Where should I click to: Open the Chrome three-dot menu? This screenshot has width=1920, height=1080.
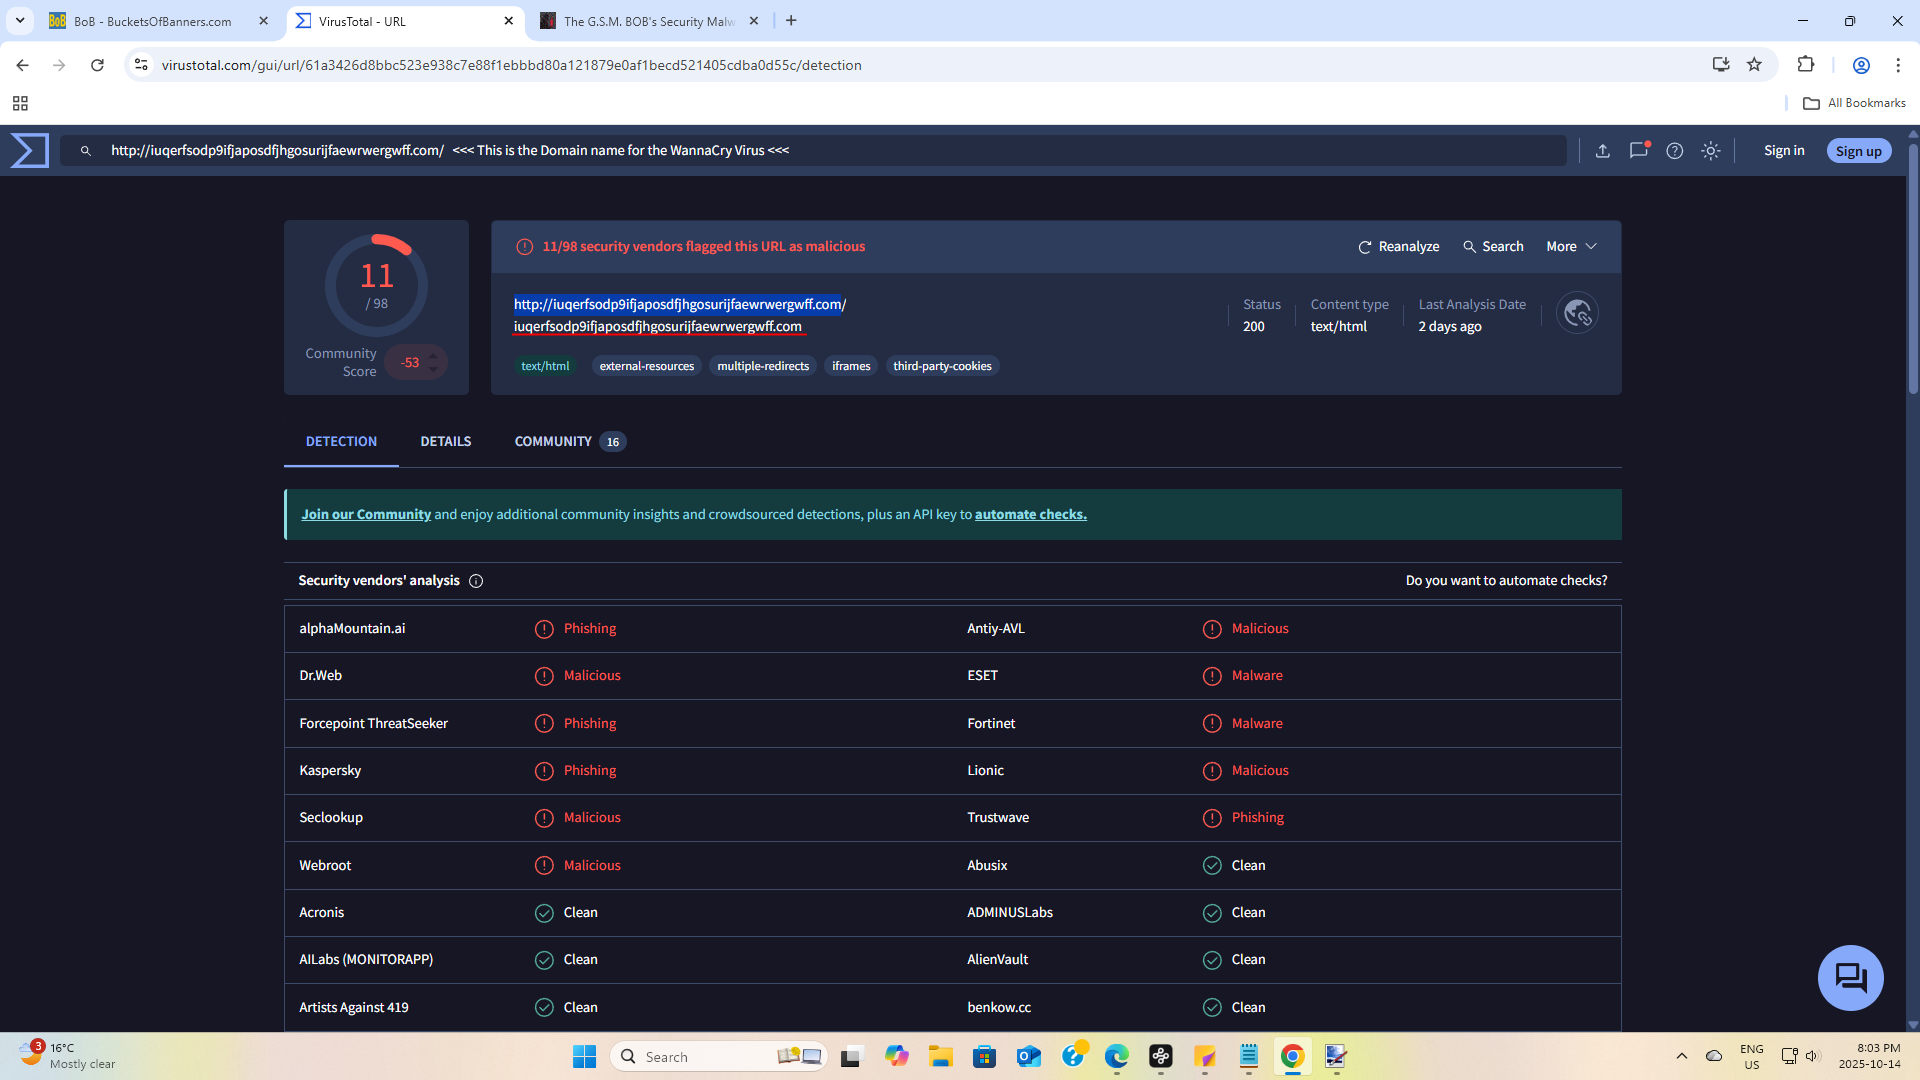point(1898,65)
